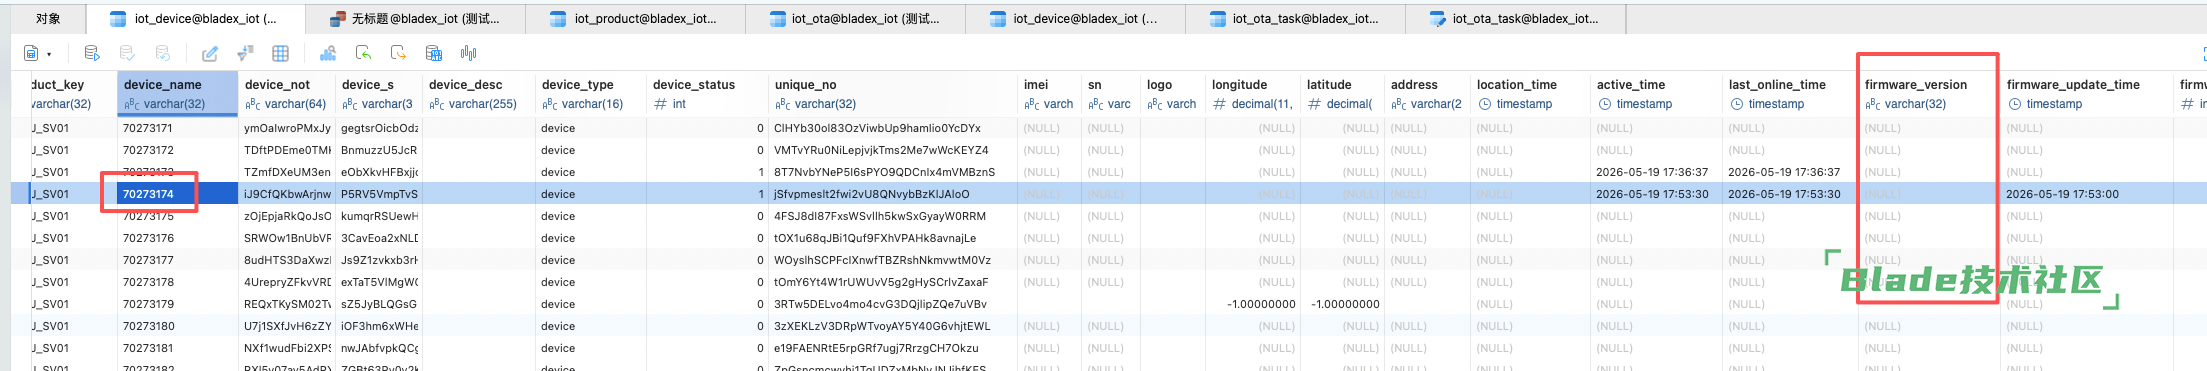Open the Data Generation toolbar icon
Screen dimensions: 2207x371
(434, 53)
